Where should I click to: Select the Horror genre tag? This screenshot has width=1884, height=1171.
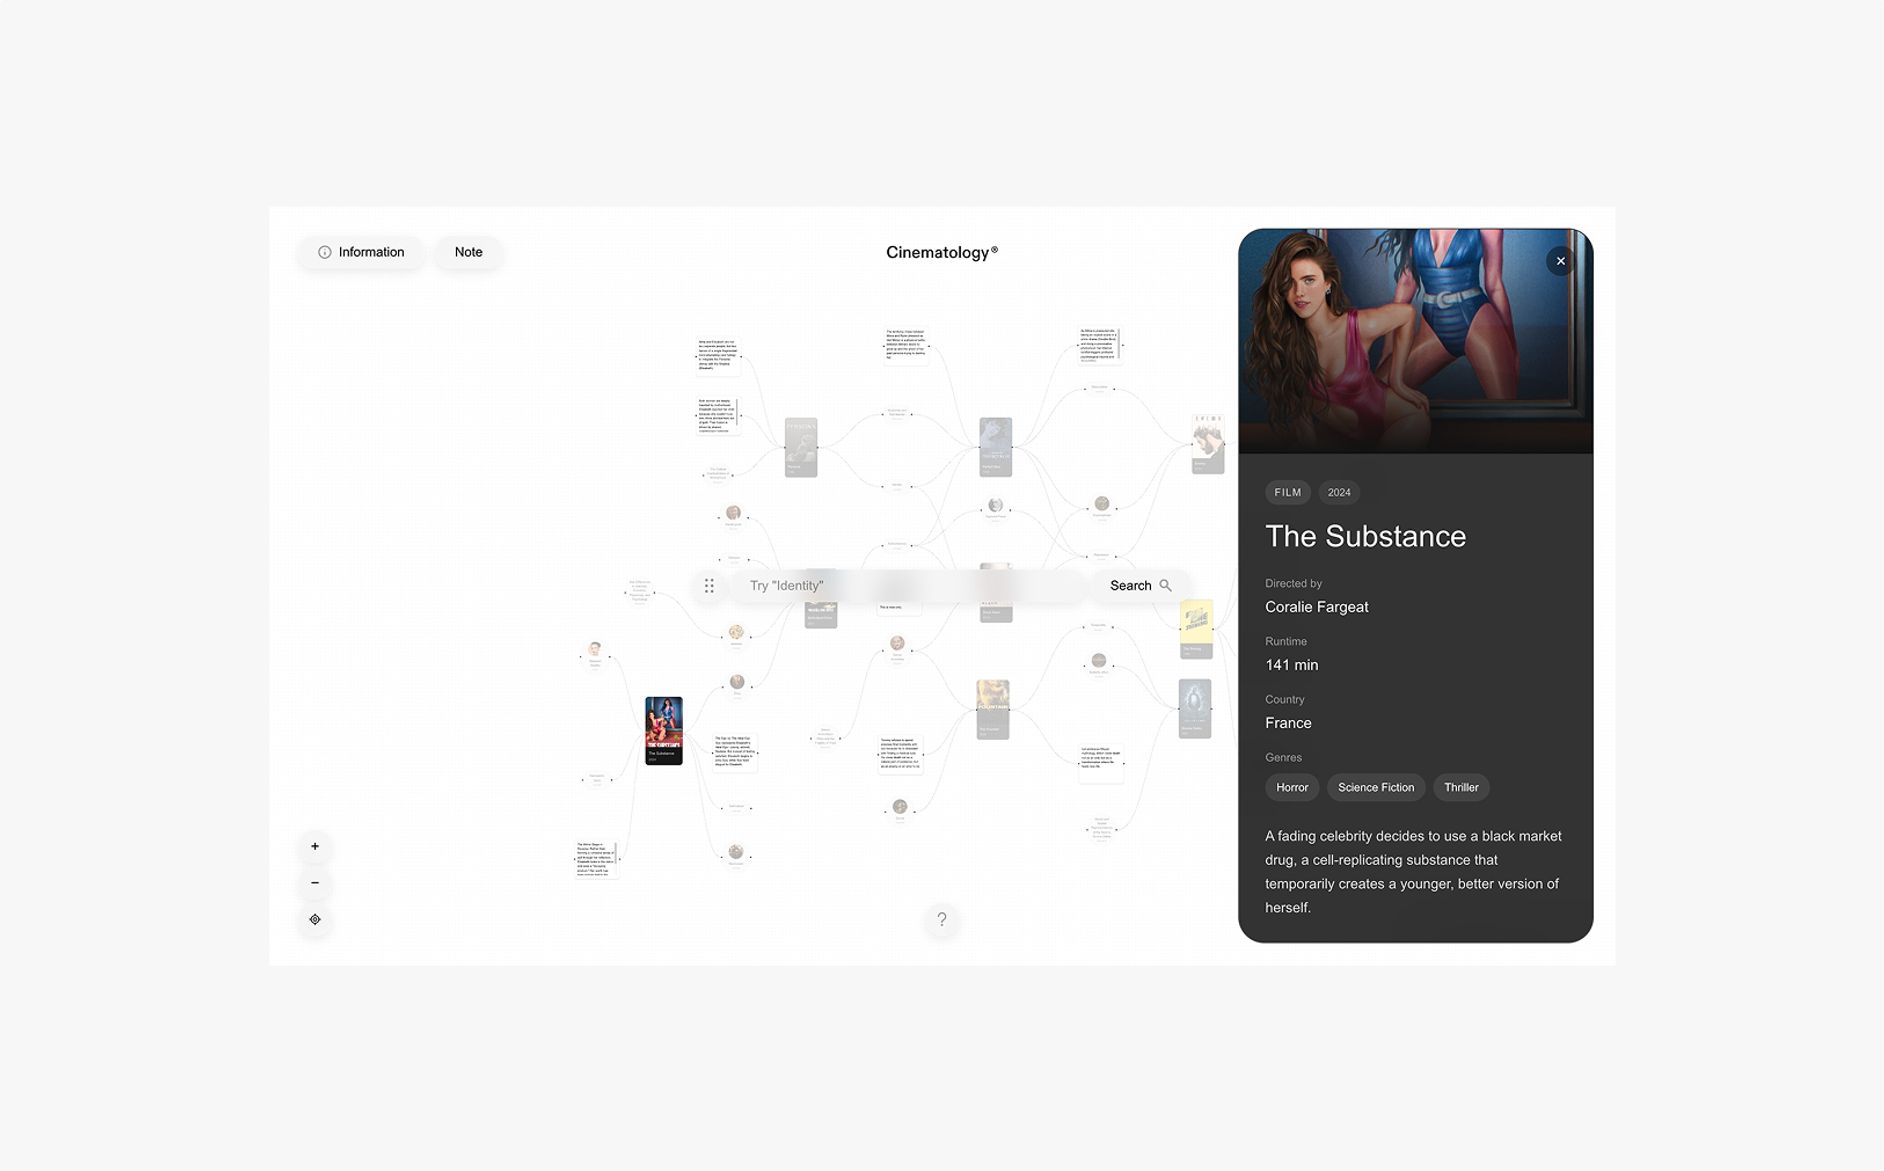[1292, 788]
